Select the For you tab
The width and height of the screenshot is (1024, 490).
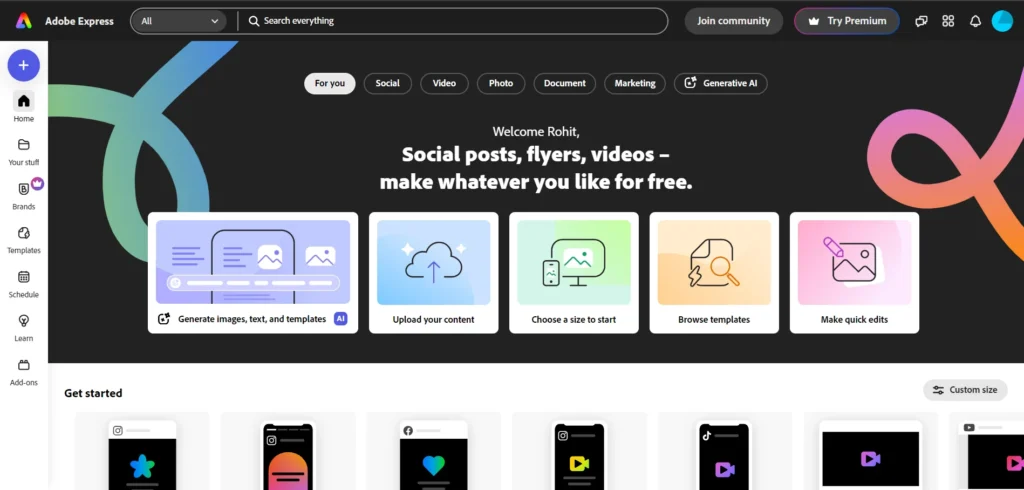330,84
